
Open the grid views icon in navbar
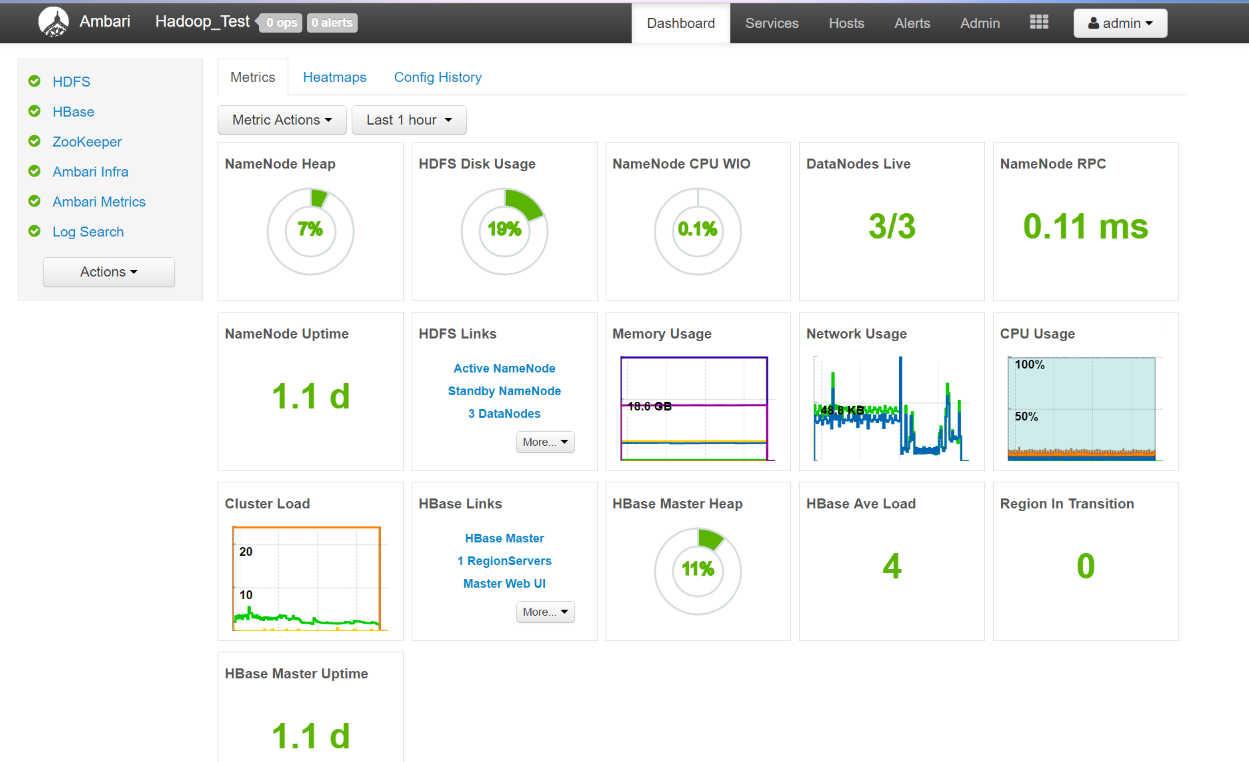pyautogui.click(x=1039, y=22)
